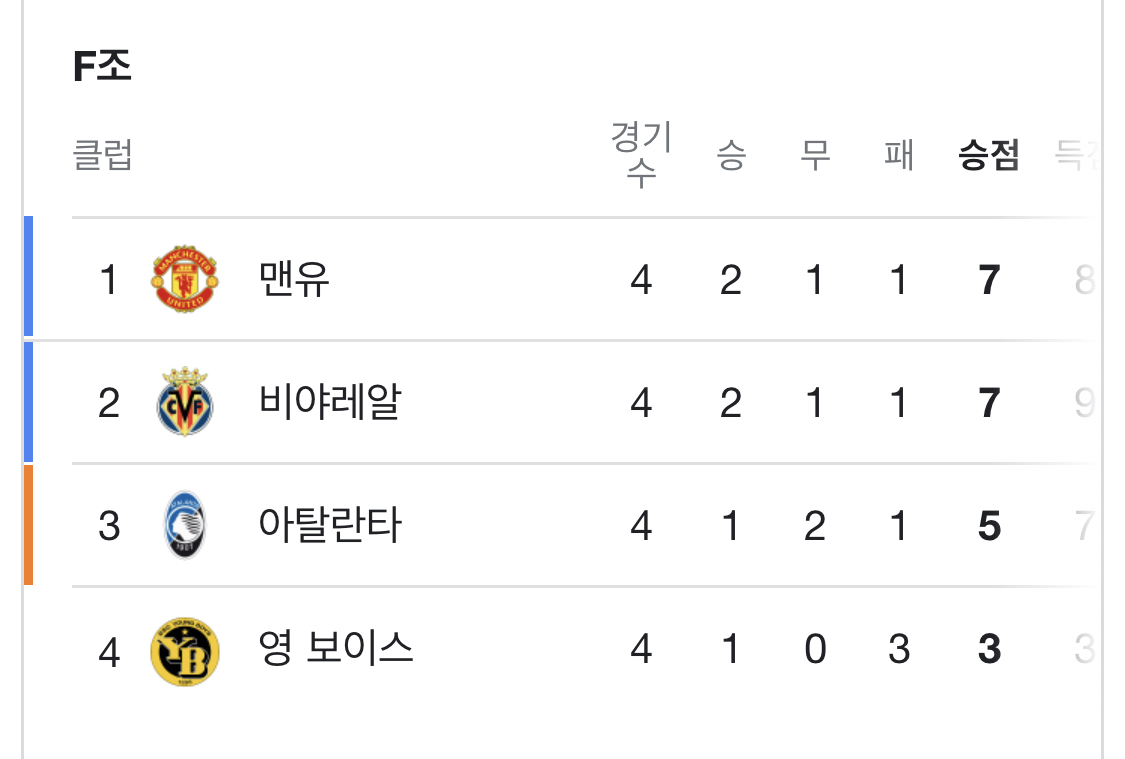Open the 비야레알 team link
This screenshot has width=1125, height=759.
coord(329,402)
